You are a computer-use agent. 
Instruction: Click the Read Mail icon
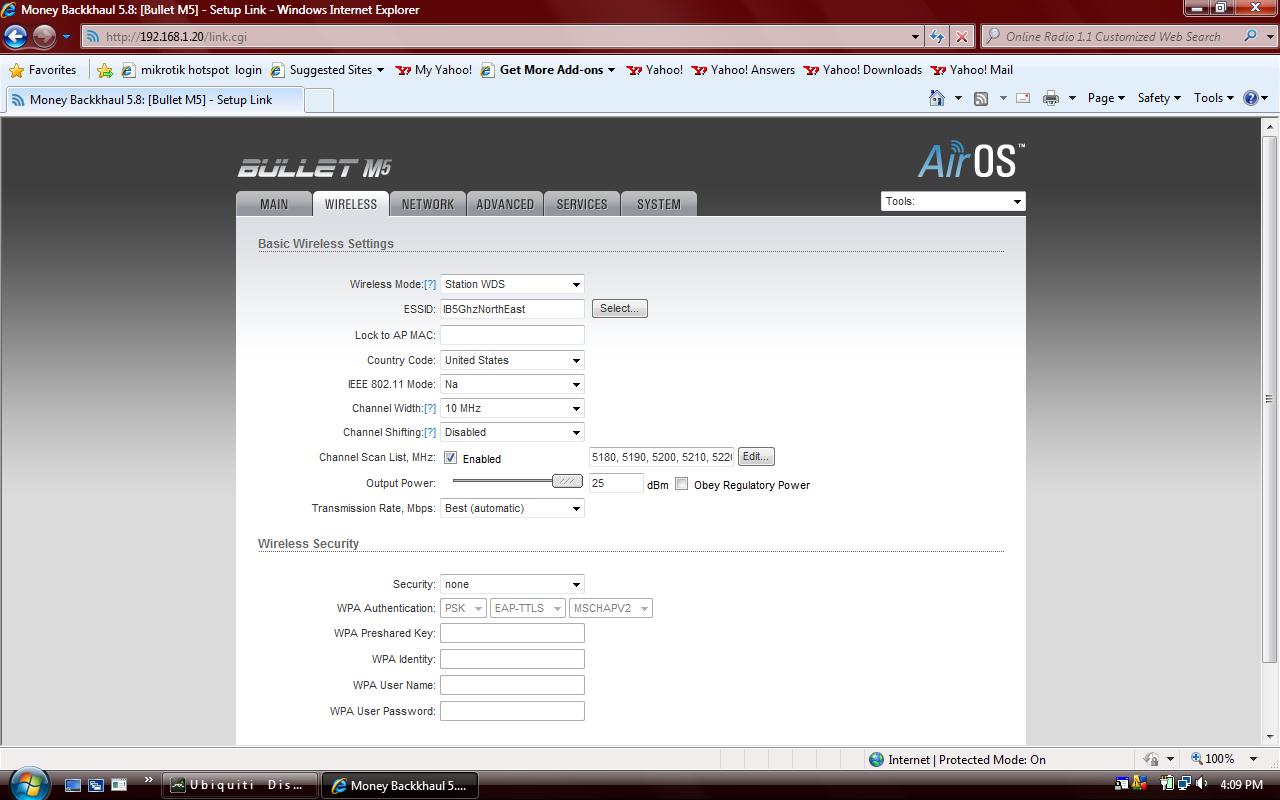pyautogui.click(x=1023, y=98)
